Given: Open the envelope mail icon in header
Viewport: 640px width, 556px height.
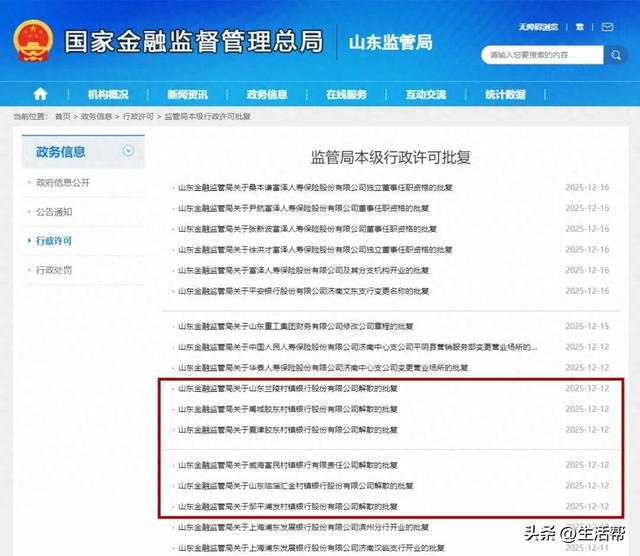Looking at the screenshot, I should click(607, 27).
